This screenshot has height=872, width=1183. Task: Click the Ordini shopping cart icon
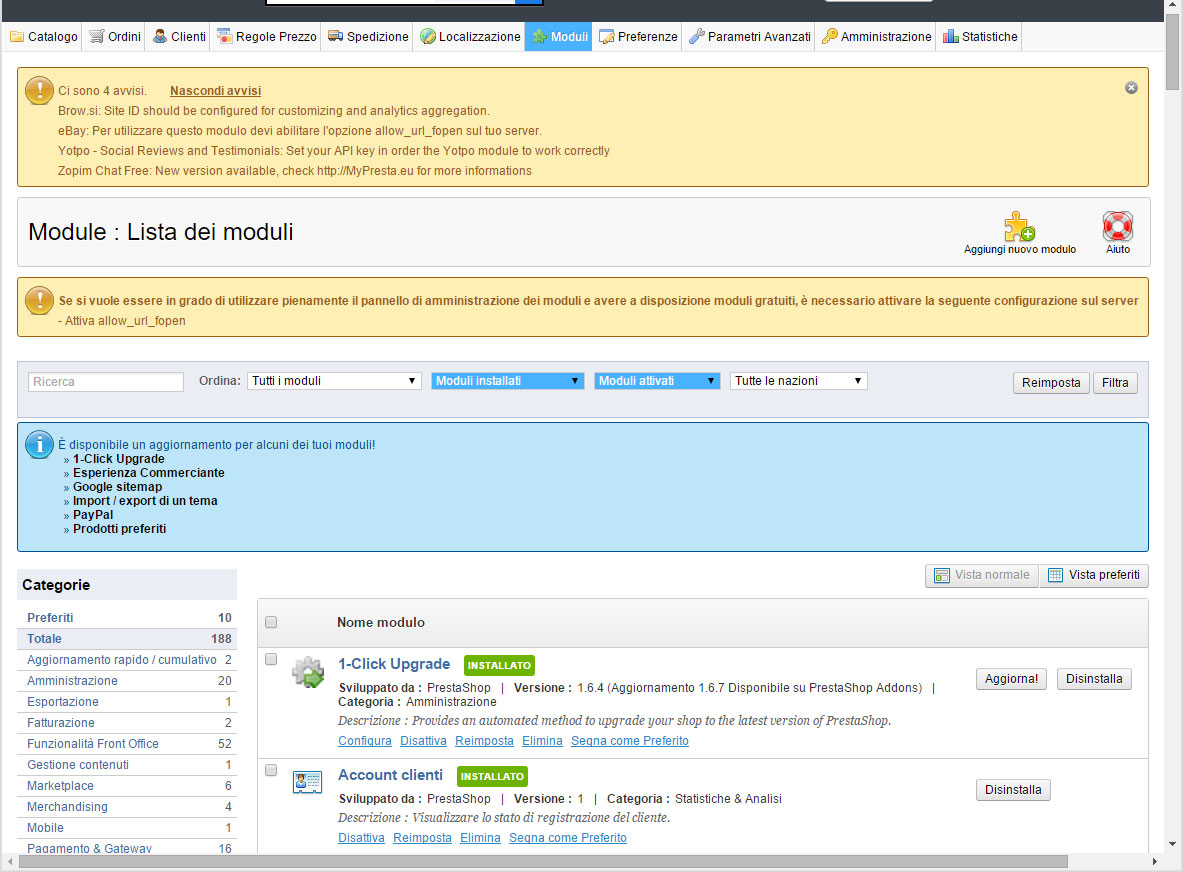pos(97,37)
